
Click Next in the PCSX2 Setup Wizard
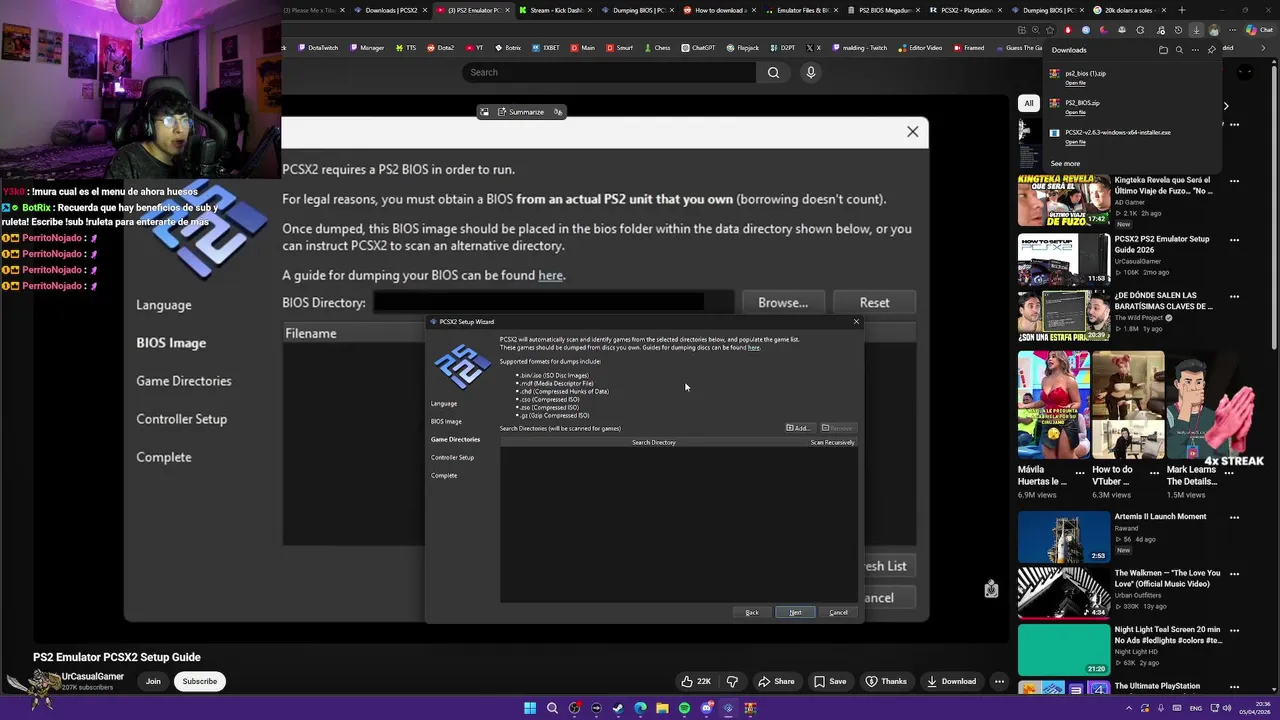[795, 612]
